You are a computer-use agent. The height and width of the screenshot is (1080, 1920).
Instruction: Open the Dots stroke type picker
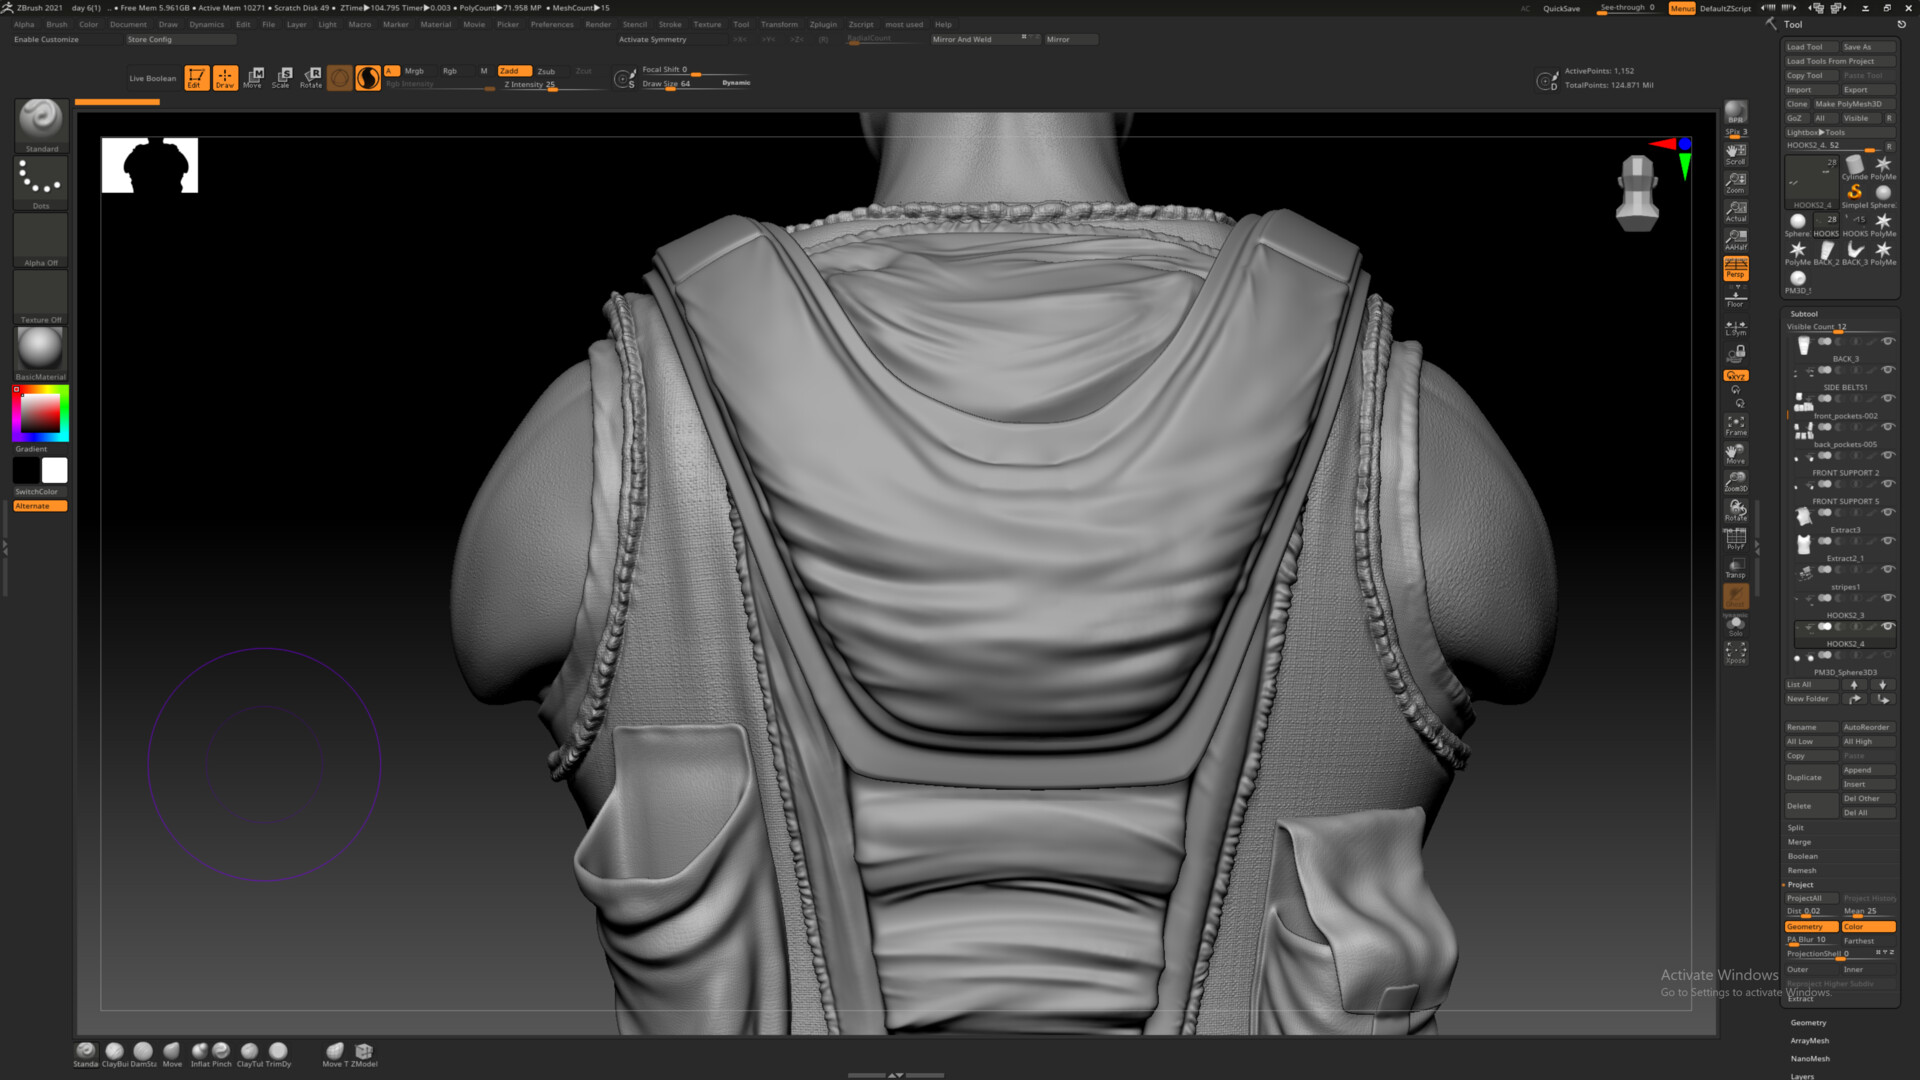pos(41,181)
